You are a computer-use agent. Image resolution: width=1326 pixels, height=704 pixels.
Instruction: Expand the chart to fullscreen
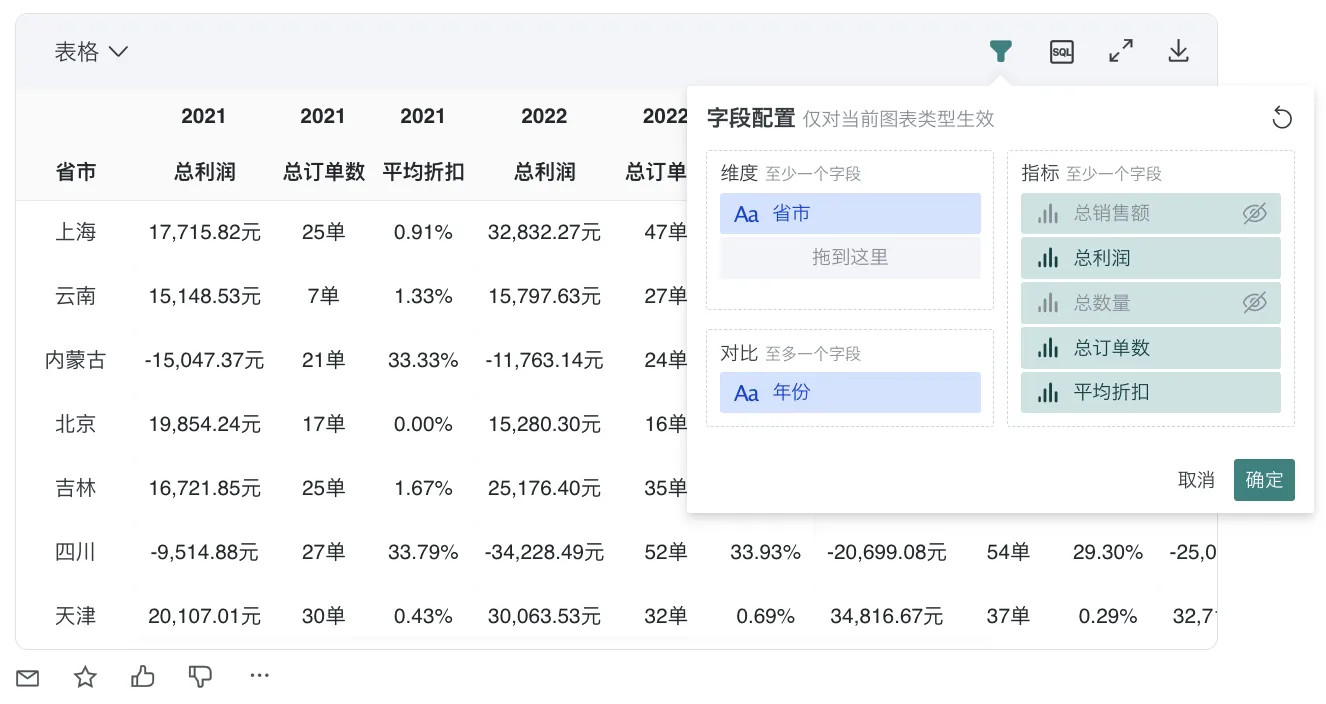click(x=1121, y=52)
